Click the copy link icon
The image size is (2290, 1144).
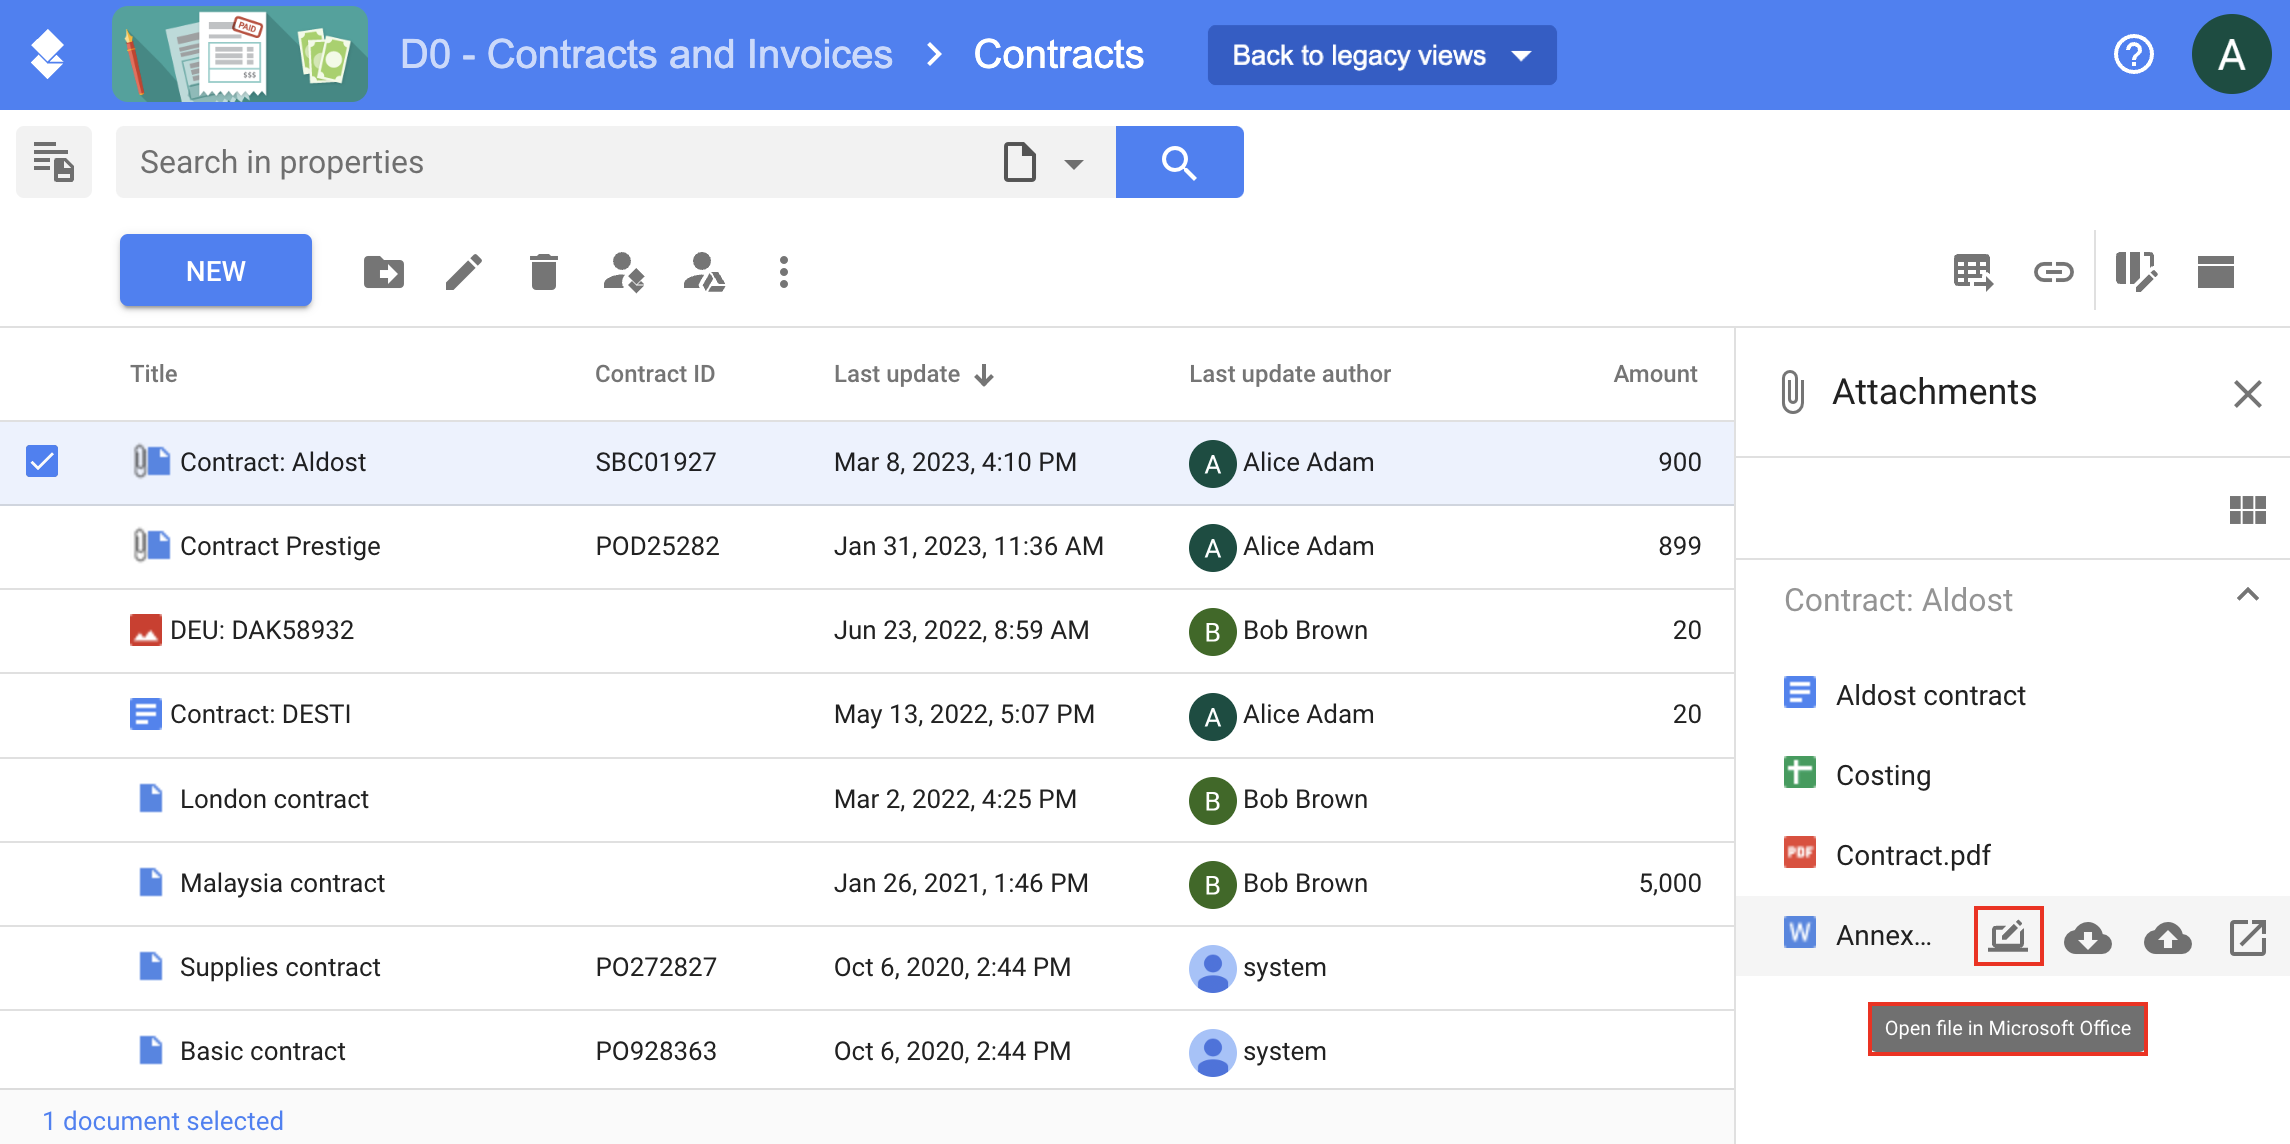point(2053,272)
